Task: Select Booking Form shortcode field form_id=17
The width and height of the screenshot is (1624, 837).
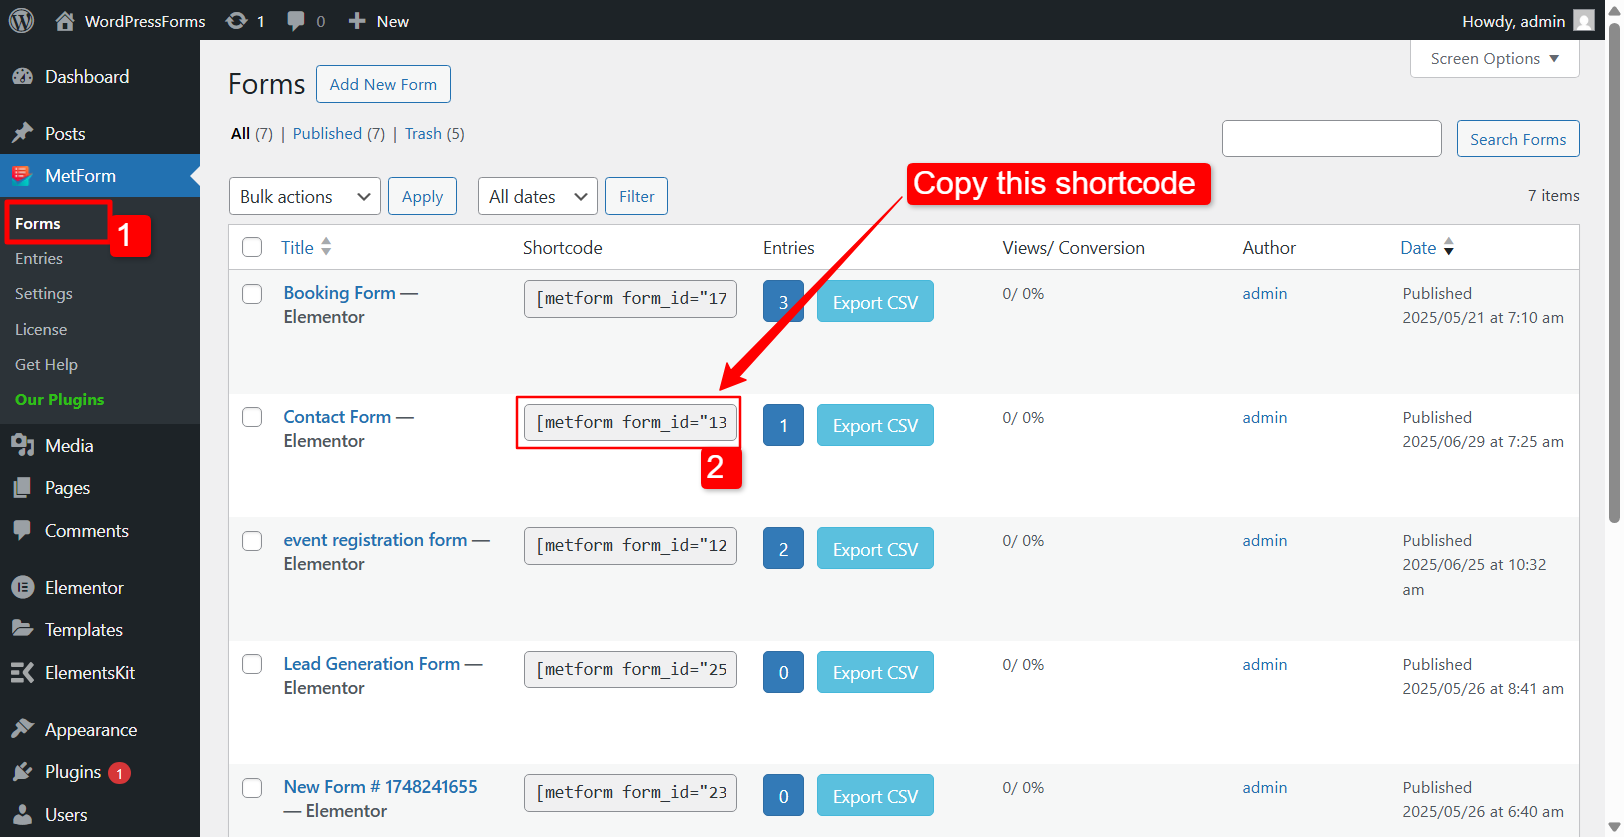Action: [x=630, y=298]
